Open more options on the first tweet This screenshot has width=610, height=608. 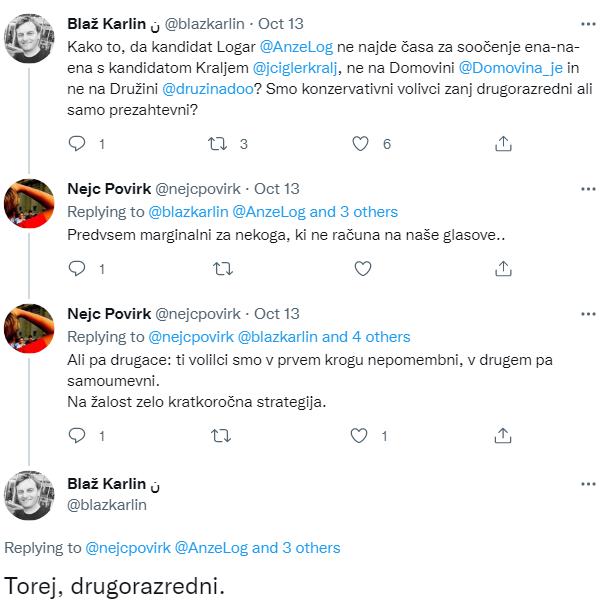[587, 22]
